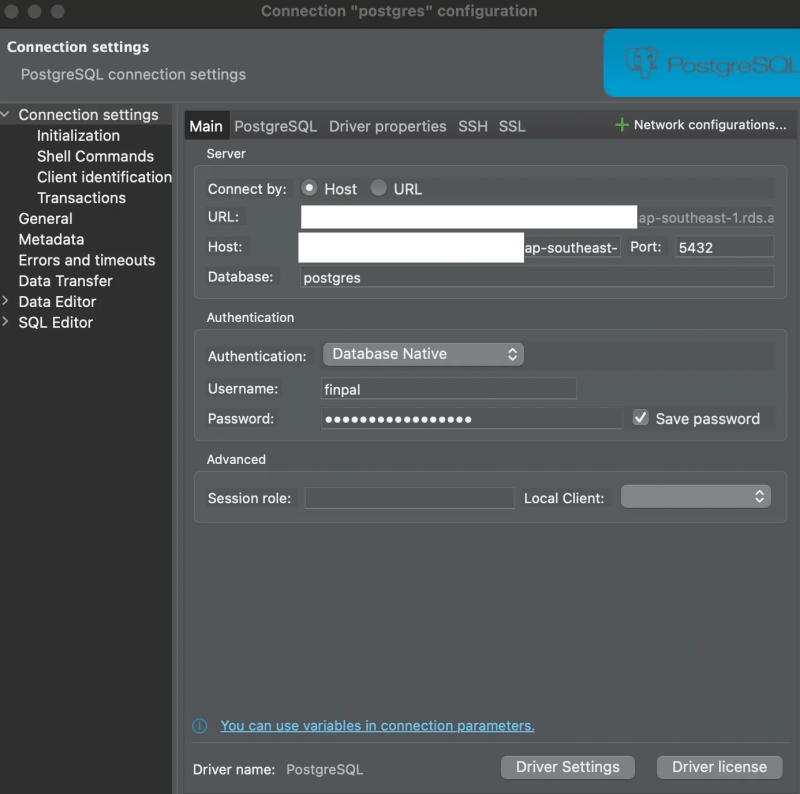Switch to the Driver properties tab
This screenshot has width=800, height=794.
click(388, 126)
